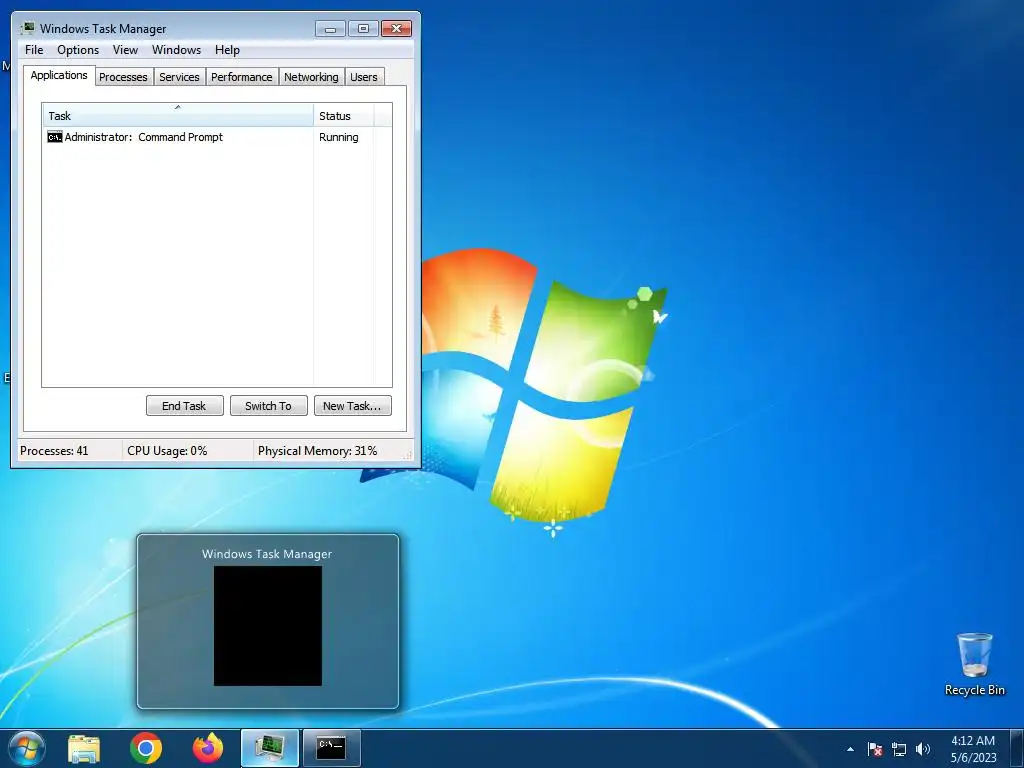Open the Options menu
Image resolution: width=1024 pixels, height=768 pixels.
tap(78, 50)
